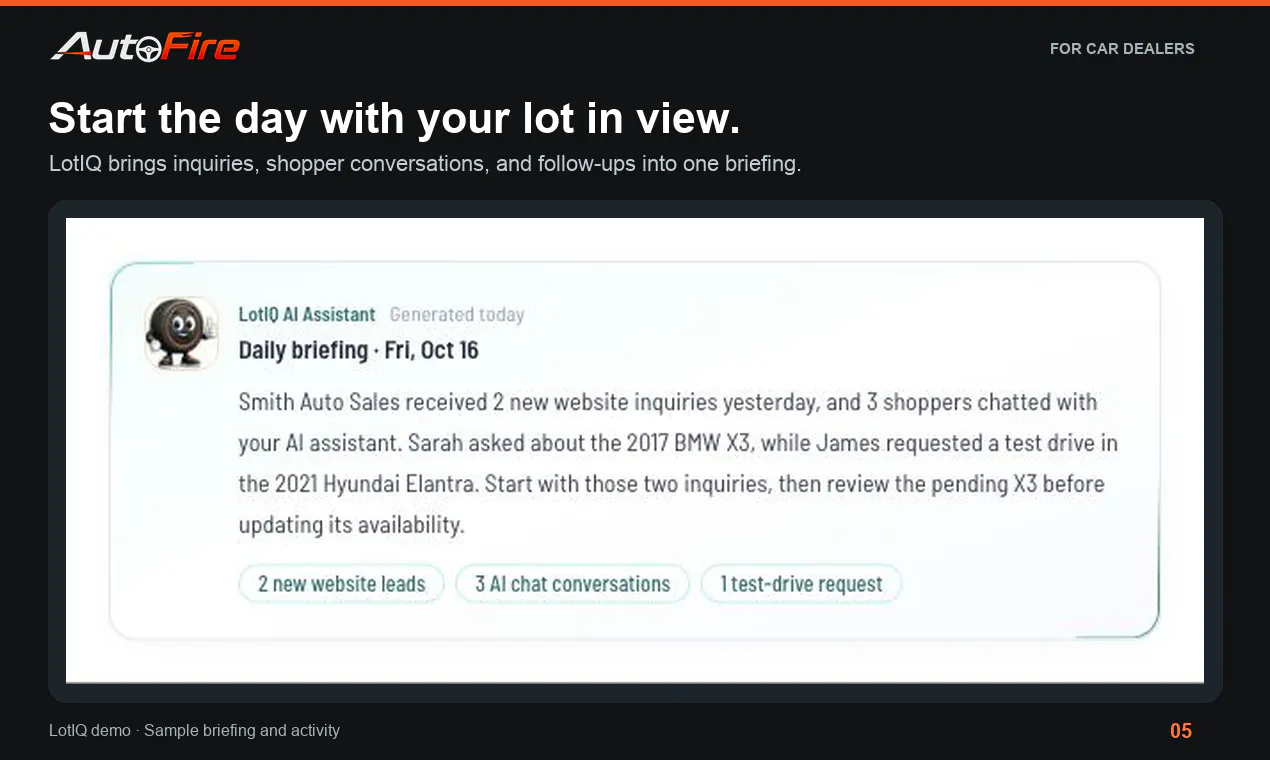Viewport: 1270px width, 760px height.
Task: Click the 'Generated today' timestamp
Action: coord(457,314)
